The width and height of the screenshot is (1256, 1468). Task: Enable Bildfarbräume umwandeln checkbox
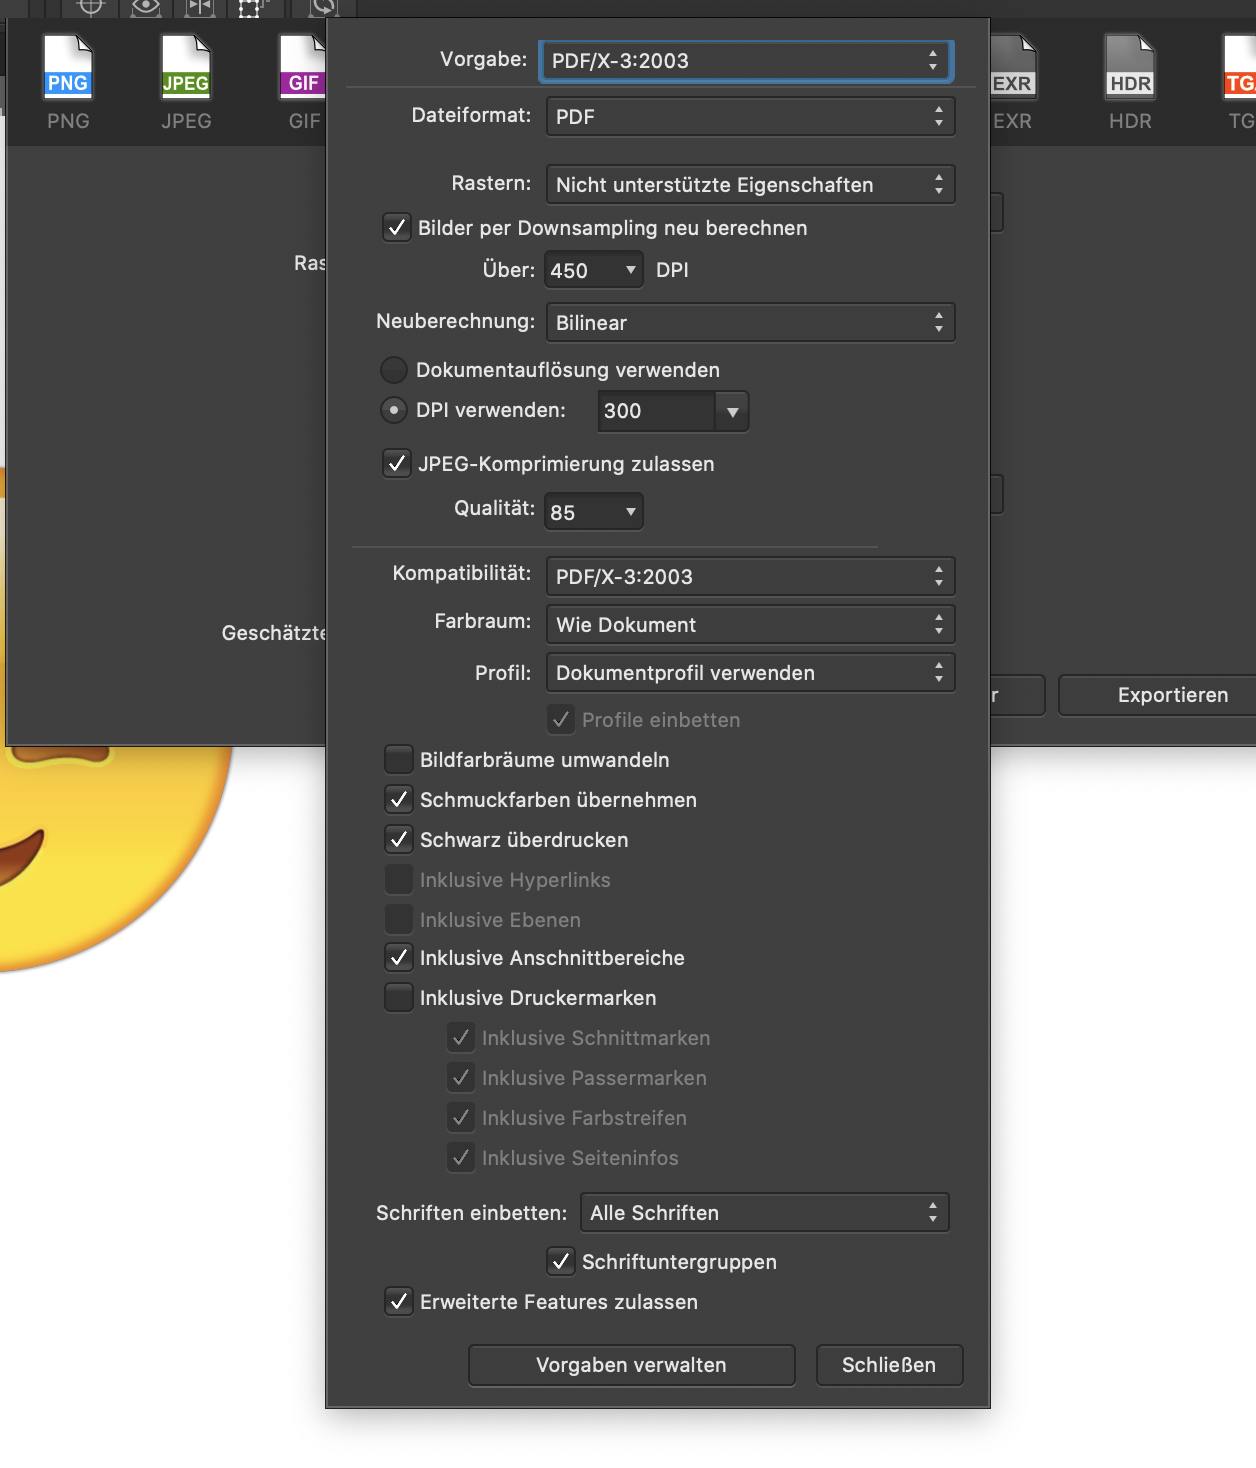tap(399, 759)
